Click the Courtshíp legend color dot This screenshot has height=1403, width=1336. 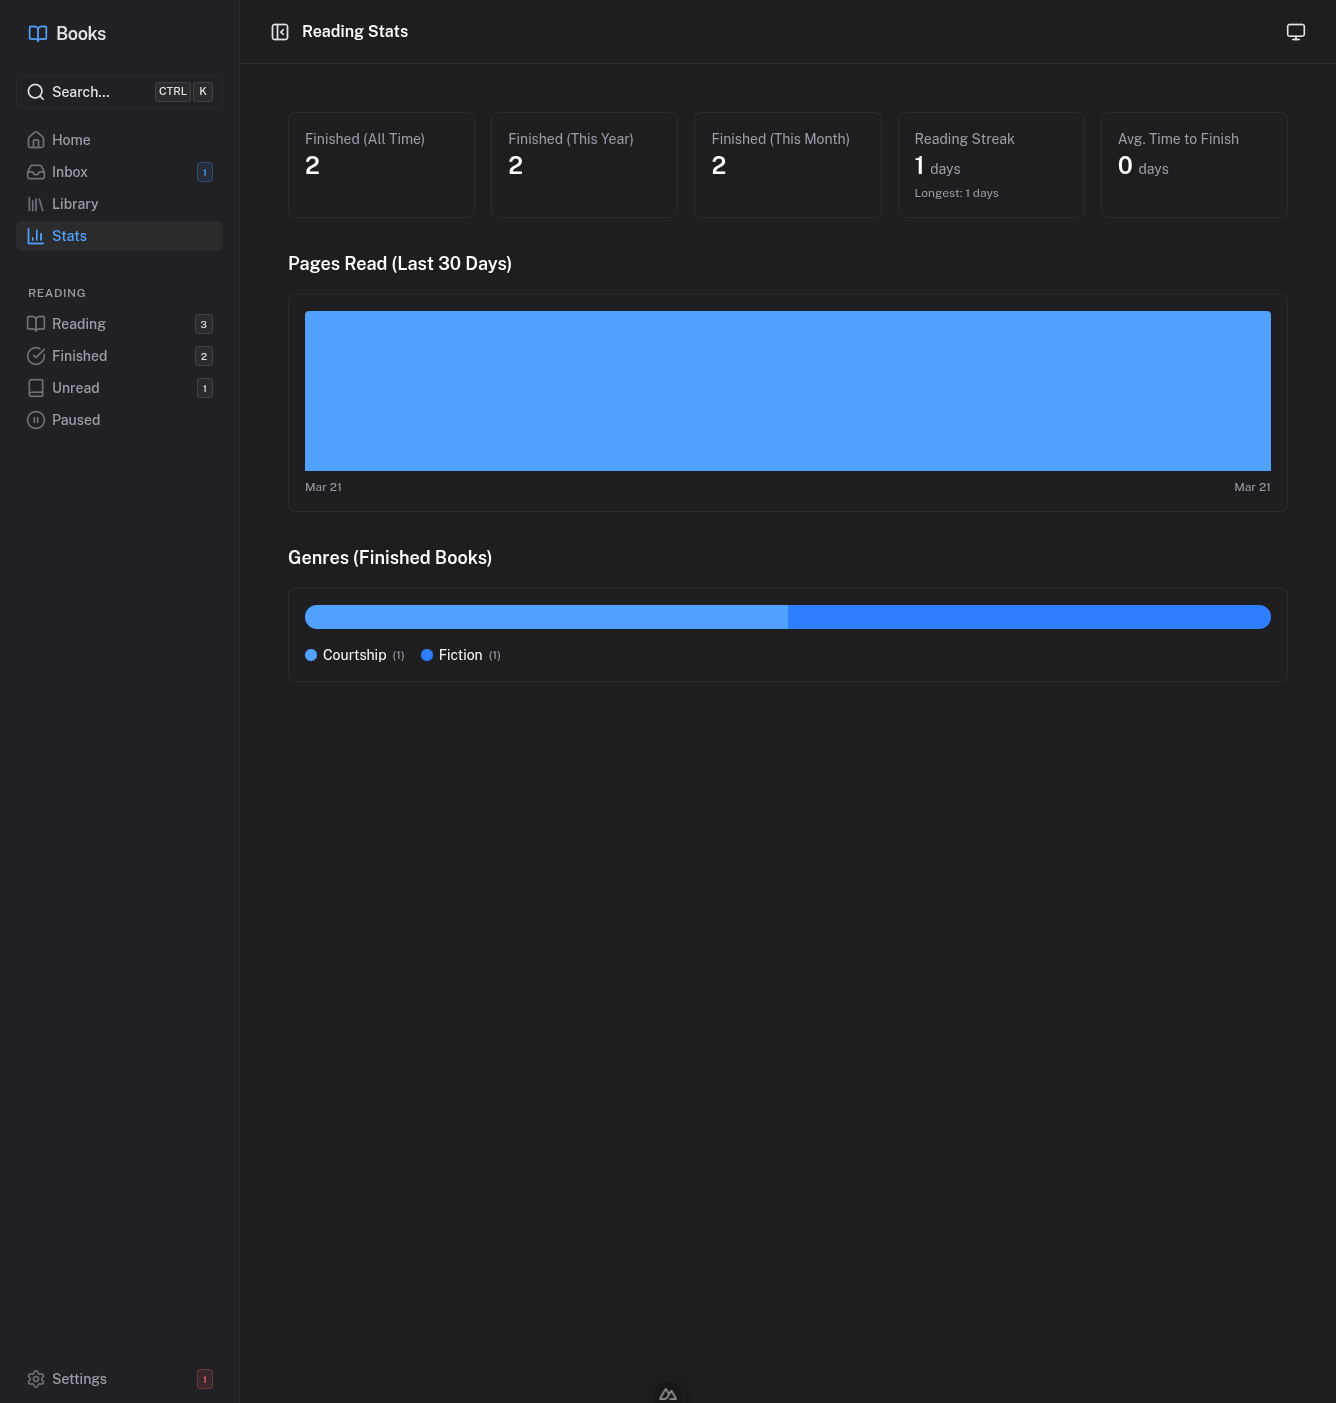point(311,655)
